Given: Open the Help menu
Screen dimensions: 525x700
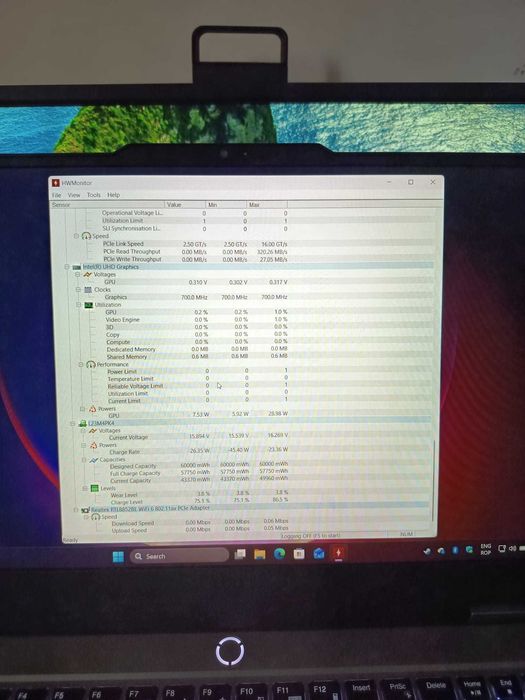Looking at the screenshot, I should [x=113, y=195].
